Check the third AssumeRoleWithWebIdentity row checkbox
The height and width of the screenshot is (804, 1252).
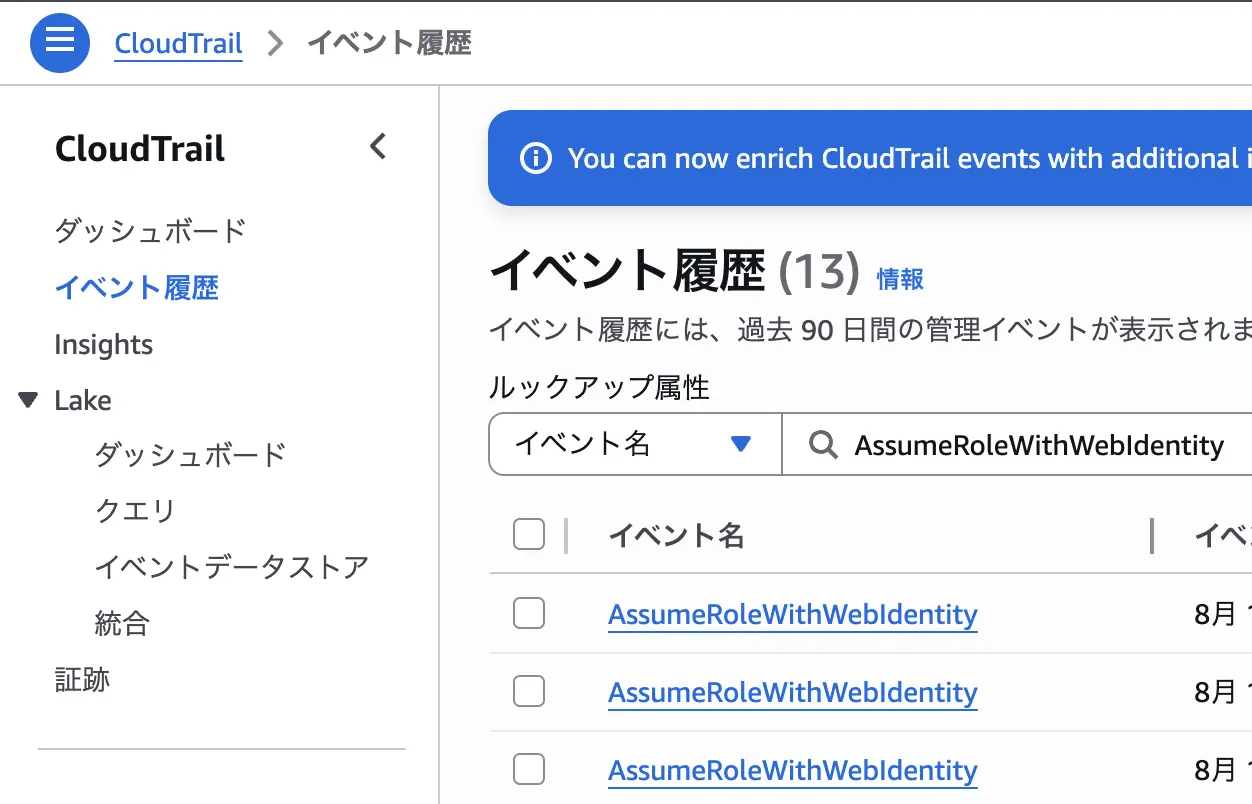tap(529, 769)
